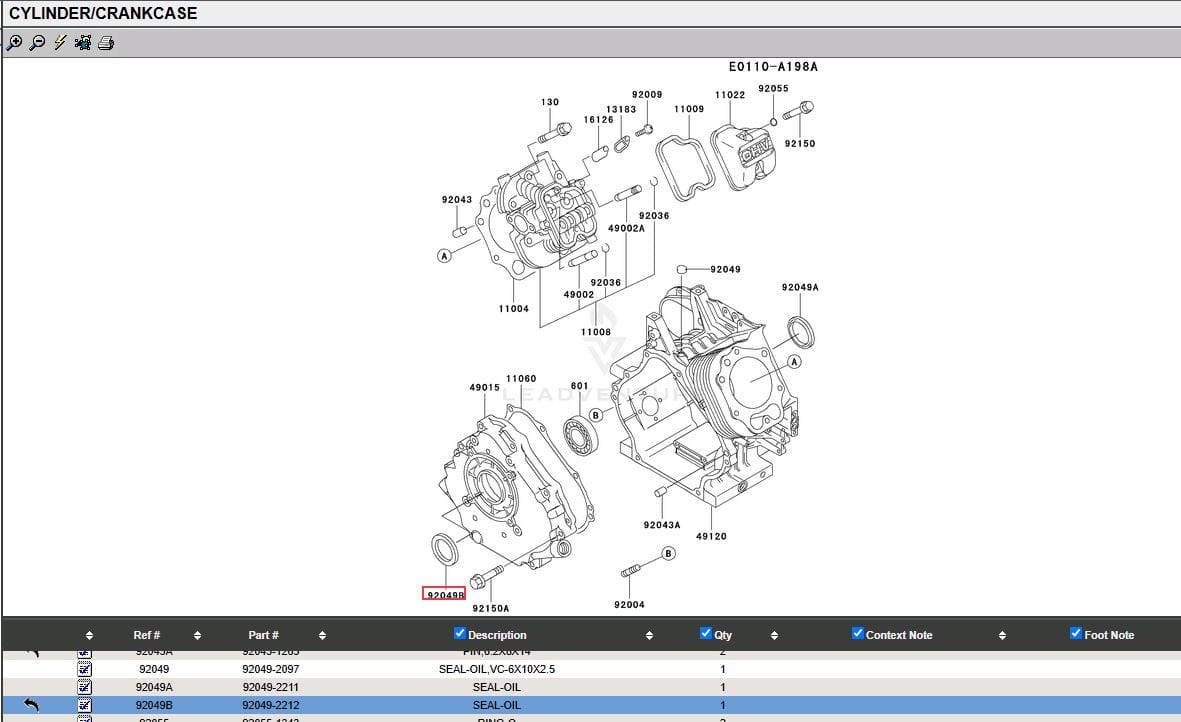Click sort arrows right of Description header
Screen dimensions: 1181x722
click(x=649, y=635)
